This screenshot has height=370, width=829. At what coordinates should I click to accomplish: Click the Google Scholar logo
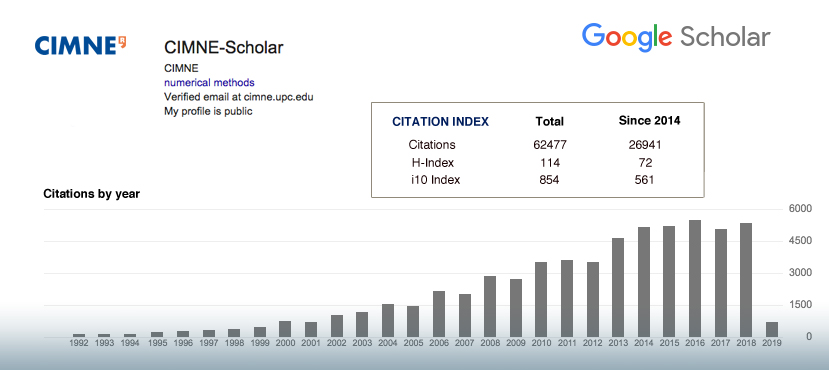[676, 38]
